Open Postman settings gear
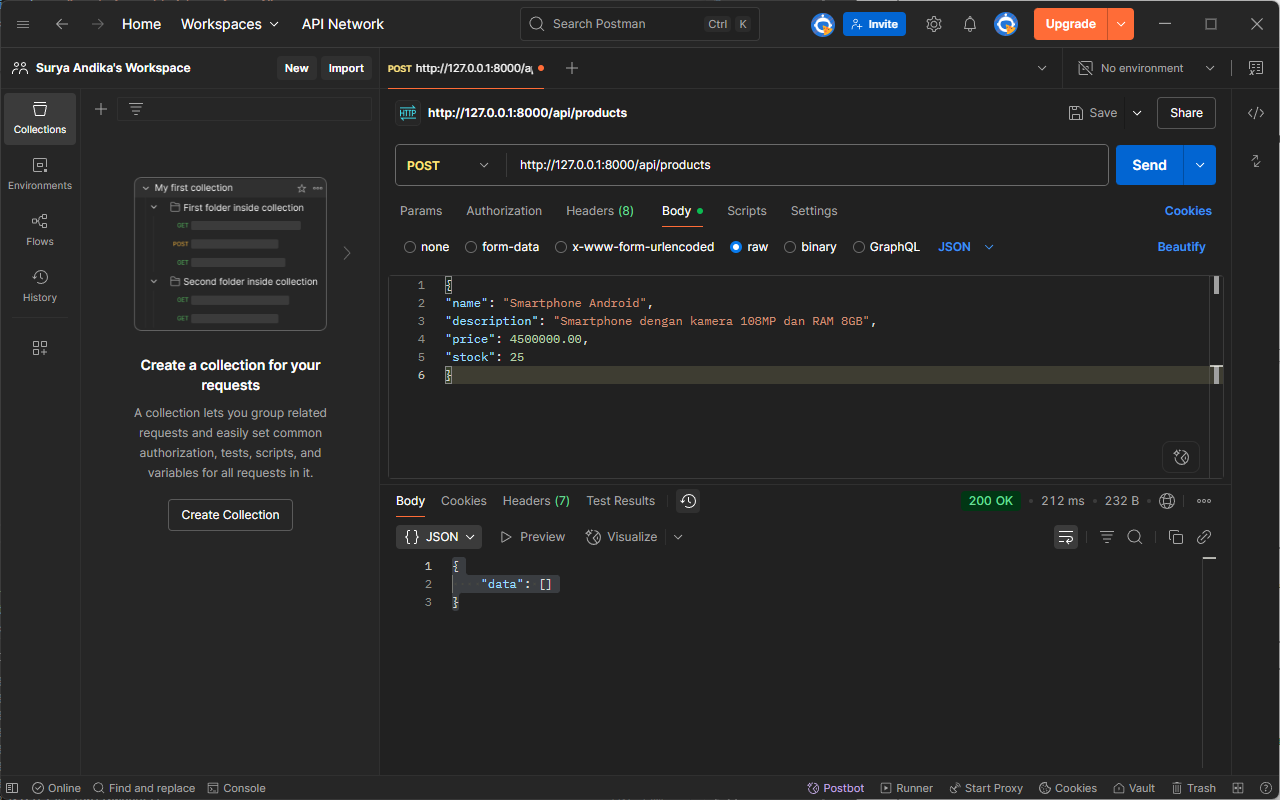The image size is (1280, 800). [x=934, y=24]
